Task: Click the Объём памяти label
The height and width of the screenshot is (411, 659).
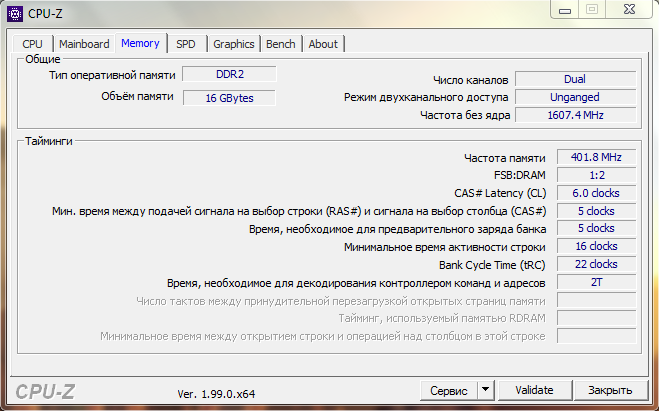Action: [137, 97]
